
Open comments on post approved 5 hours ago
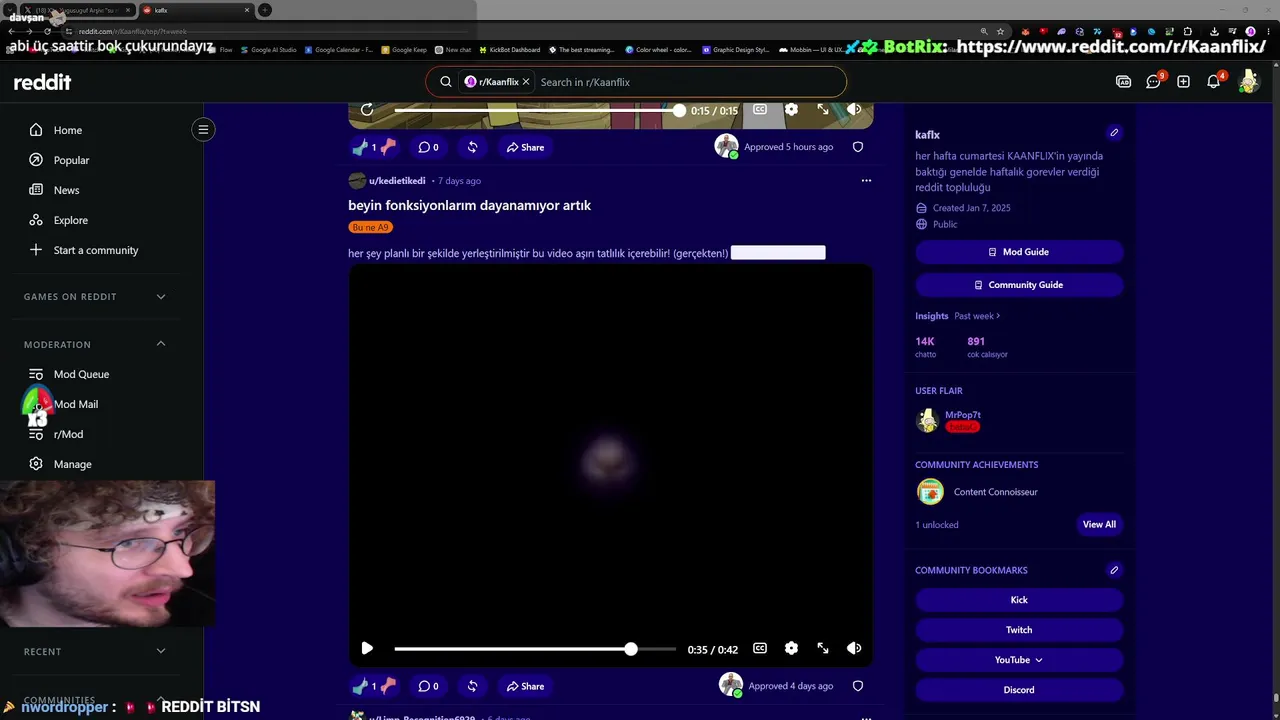pyautogui.click(x=428, y=147)
